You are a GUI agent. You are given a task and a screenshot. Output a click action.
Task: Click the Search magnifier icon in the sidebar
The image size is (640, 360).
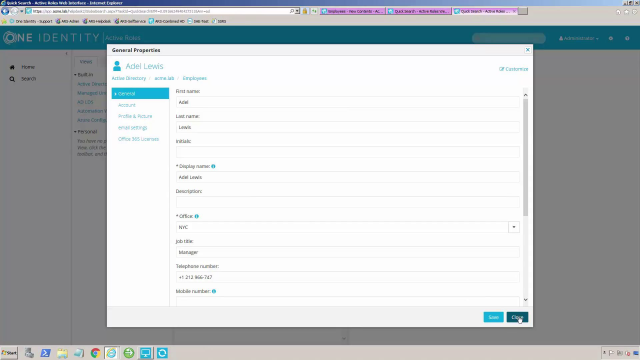(x=12, y=79)
